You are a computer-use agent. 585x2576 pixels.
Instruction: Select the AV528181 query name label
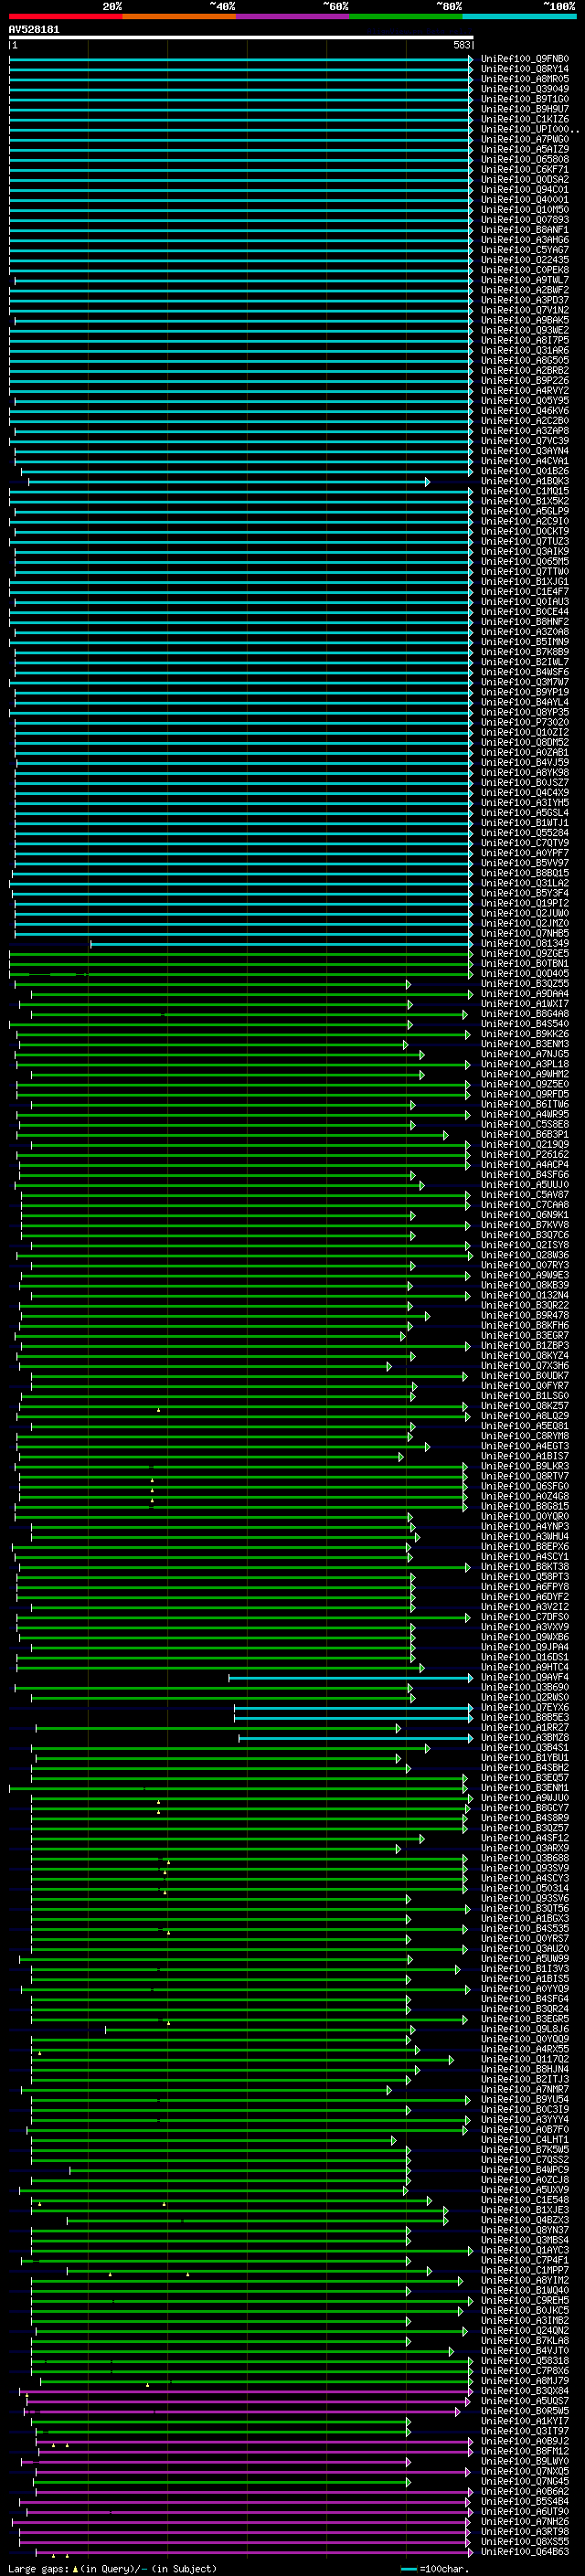pyautogui.click(x=34, y=29)
